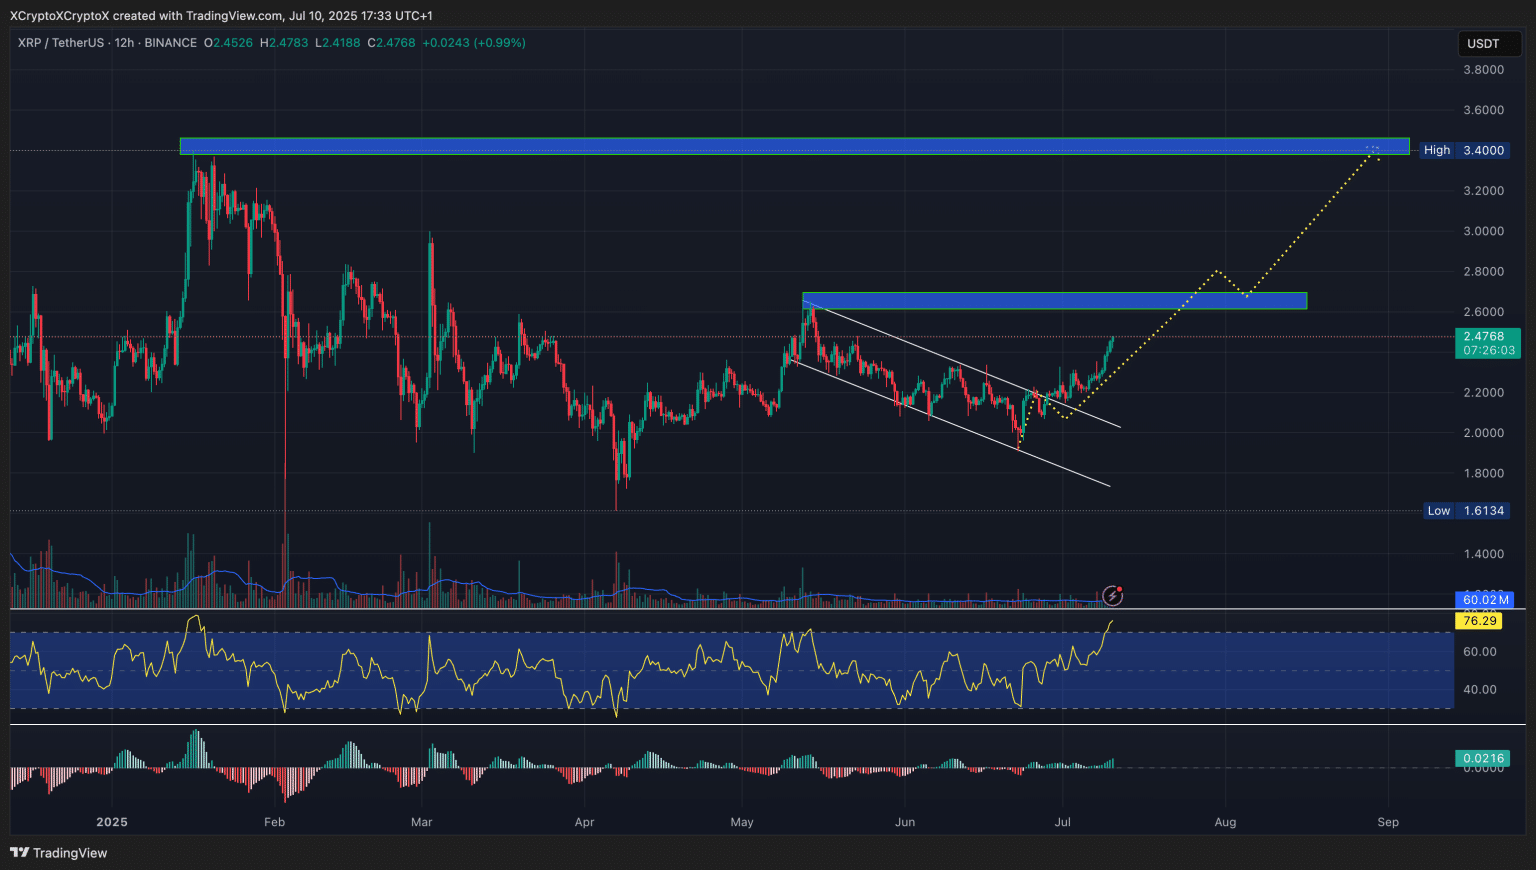Click the TradingView logo at bottom left
Image resolution: width=1536 pixels, height=870 pixels.
[59, 853]
